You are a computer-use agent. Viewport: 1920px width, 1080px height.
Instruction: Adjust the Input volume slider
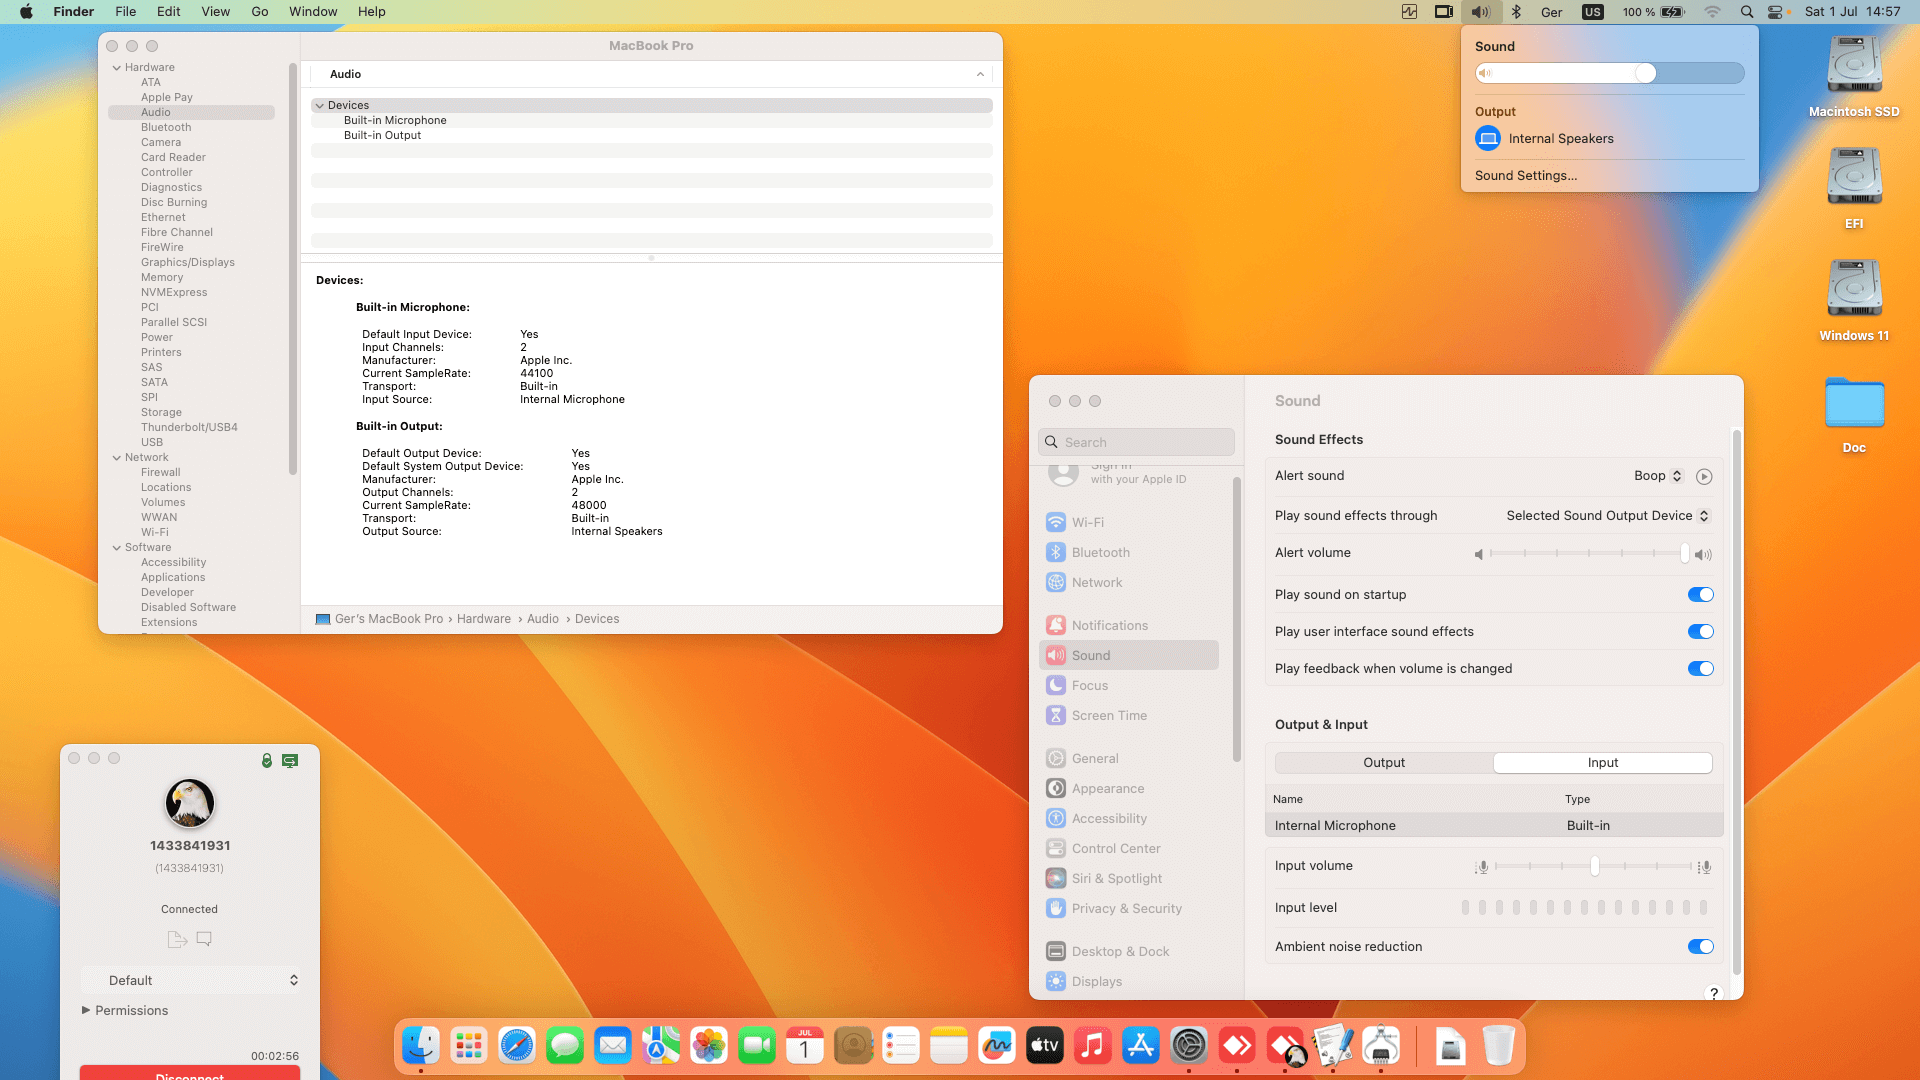point(1594,867)
